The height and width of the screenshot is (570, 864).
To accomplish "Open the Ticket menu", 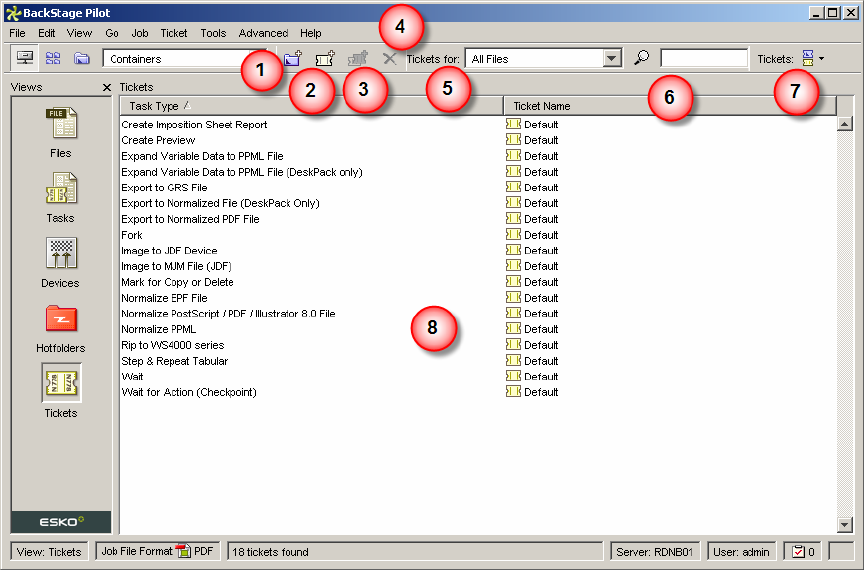I will [x=174, y=33].
